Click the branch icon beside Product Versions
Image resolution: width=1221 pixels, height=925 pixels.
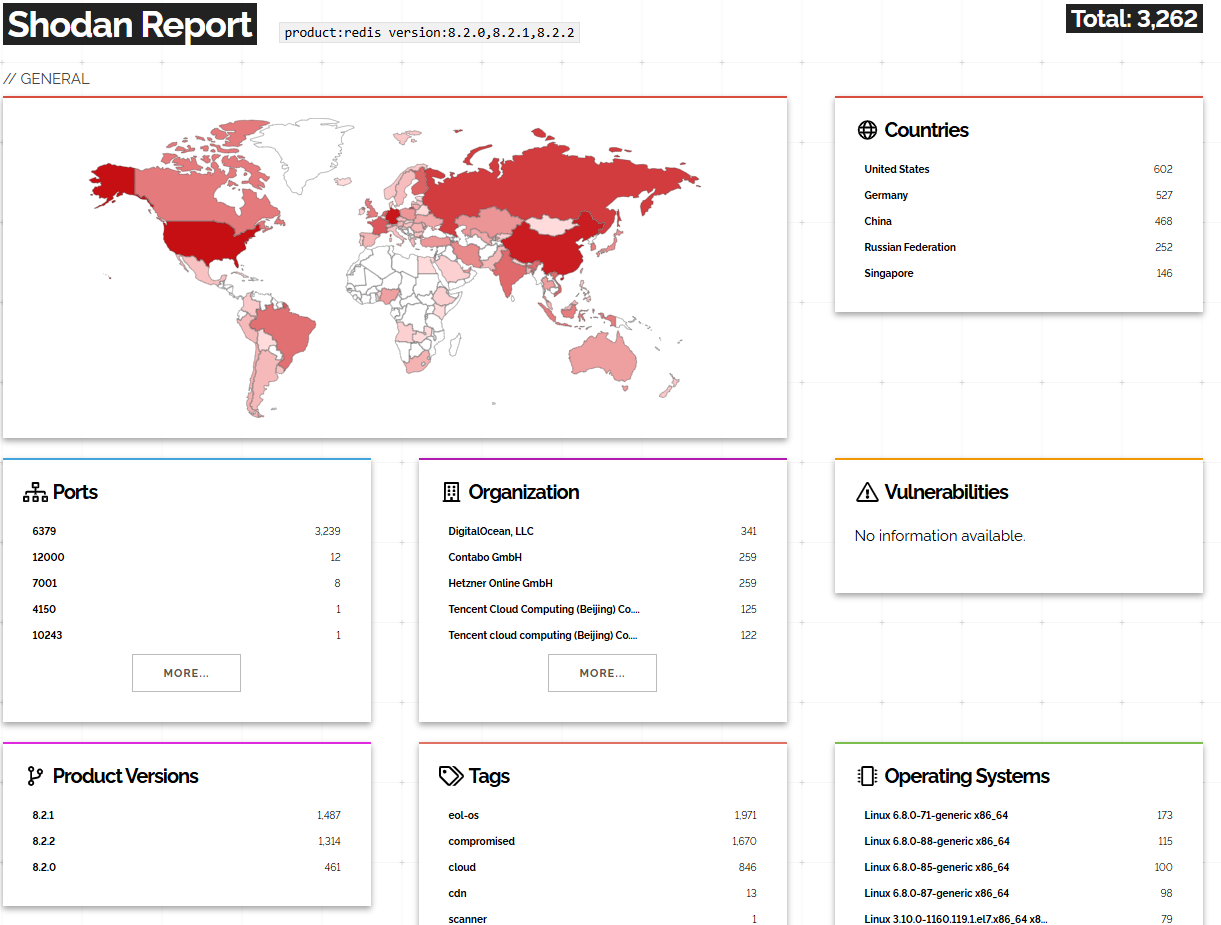[x=34, y=775]
